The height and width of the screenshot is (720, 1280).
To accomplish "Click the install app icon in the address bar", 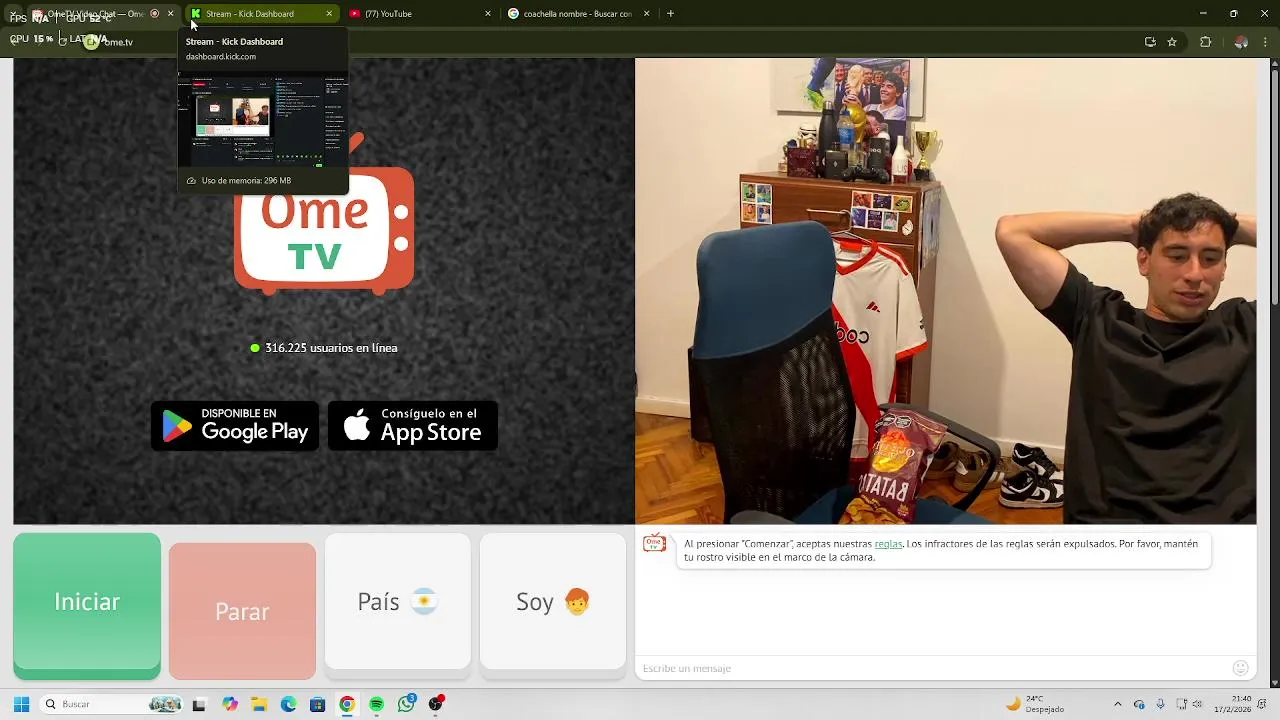I will point(1150,42).
